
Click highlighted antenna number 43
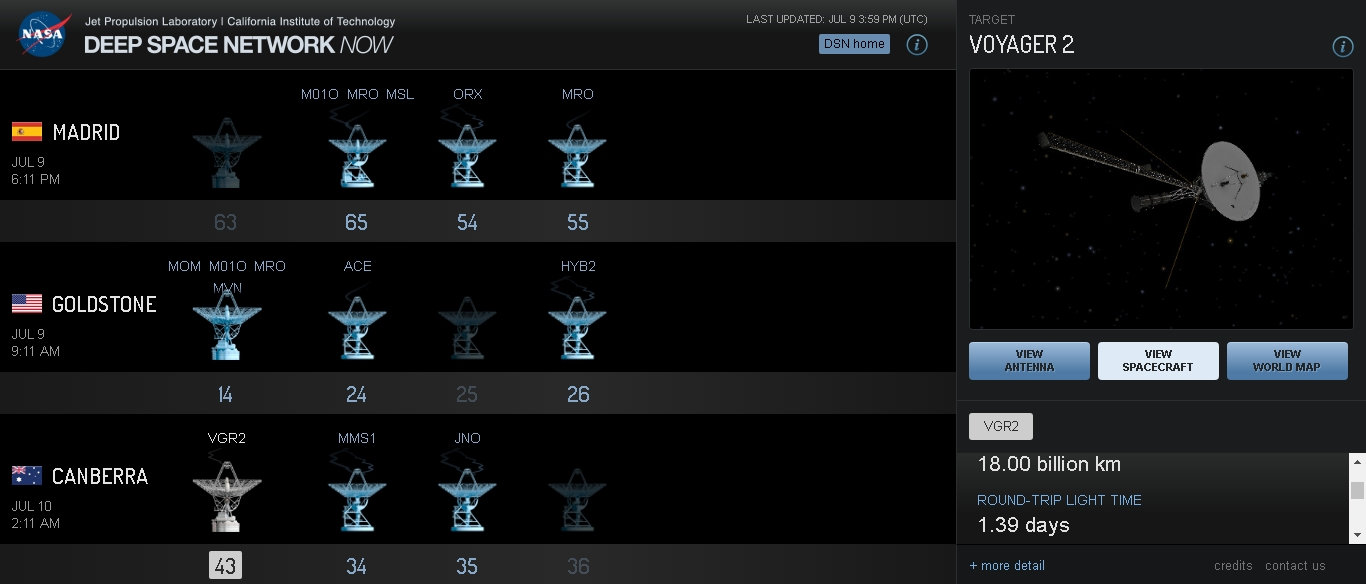click(225, 566)
